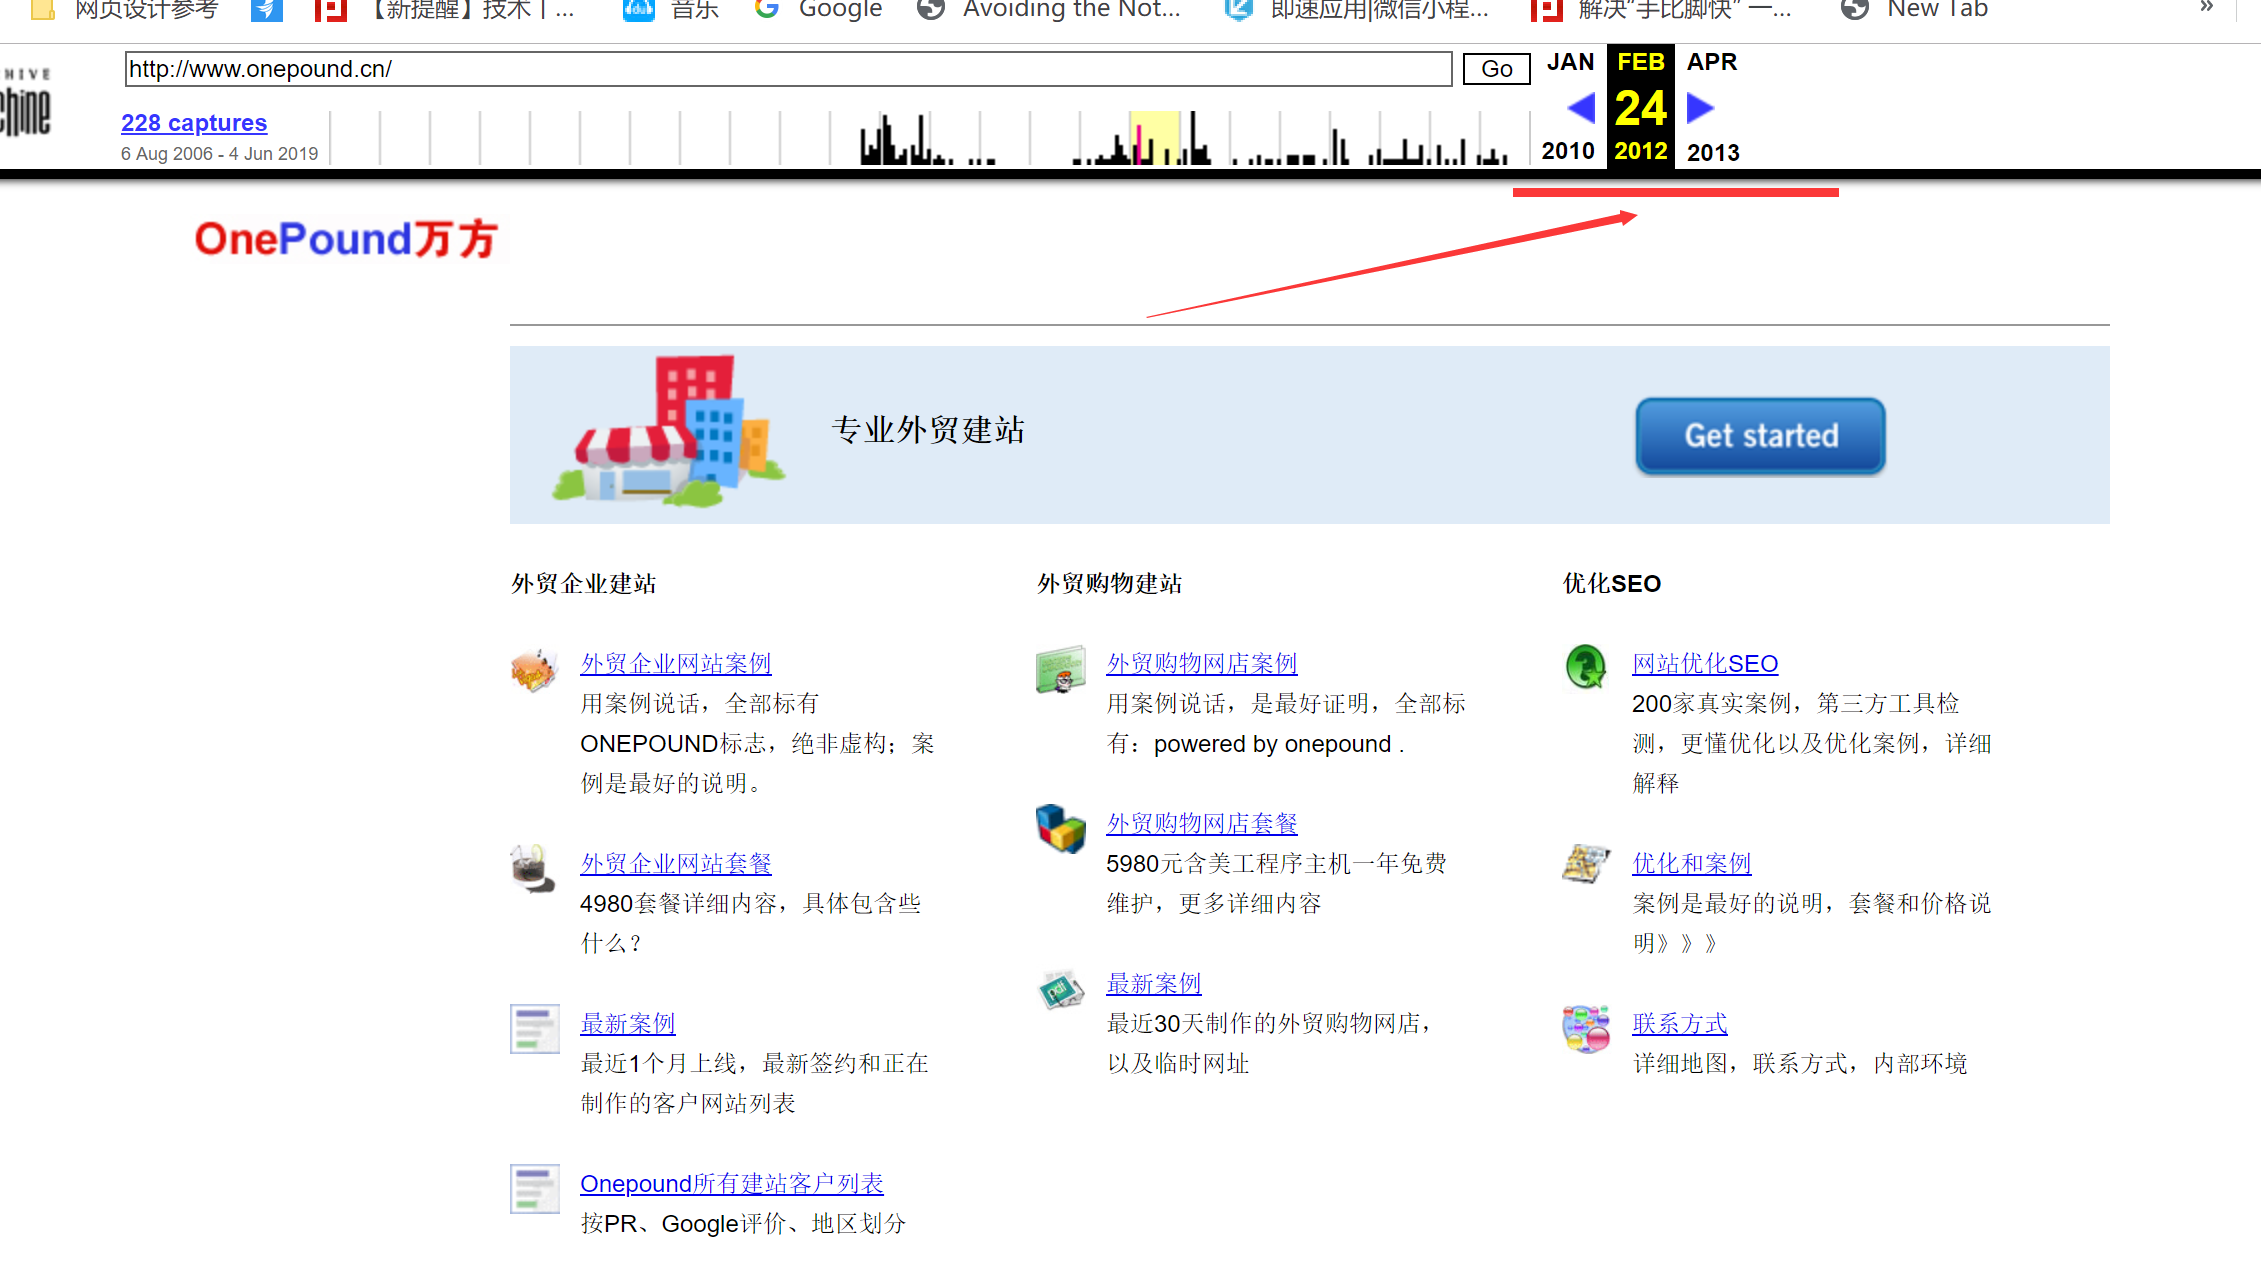
Task: Click the 外贸购物建站 heading
Action: click(x=1109, y=584)
